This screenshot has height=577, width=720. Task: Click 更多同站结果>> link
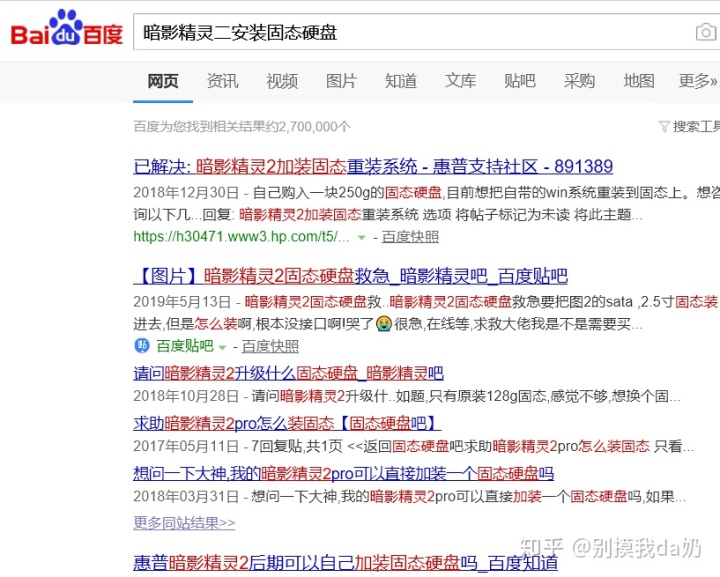coord(184,523)
